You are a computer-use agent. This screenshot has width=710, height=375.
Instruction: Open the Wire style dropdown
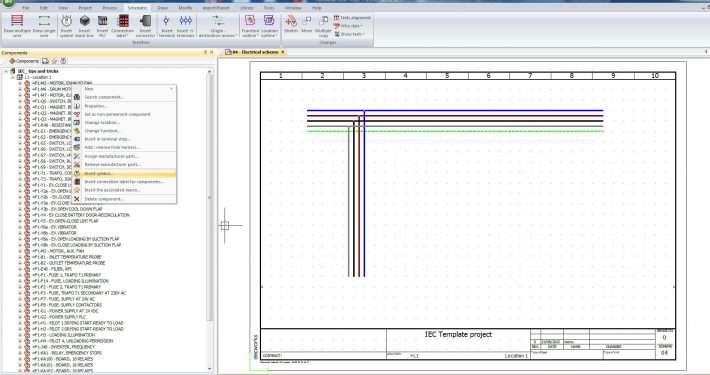349,26
